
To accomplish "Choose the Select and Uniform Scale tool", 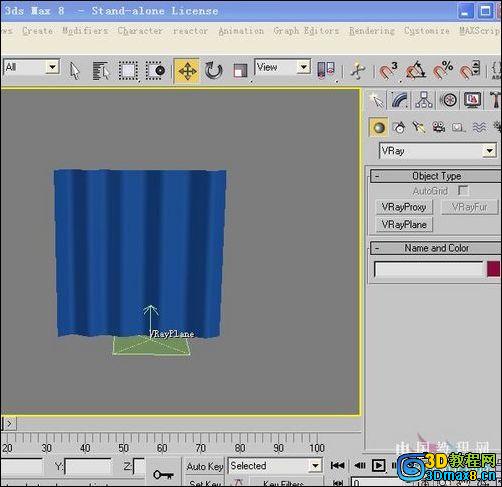I will tap(240, 71).
